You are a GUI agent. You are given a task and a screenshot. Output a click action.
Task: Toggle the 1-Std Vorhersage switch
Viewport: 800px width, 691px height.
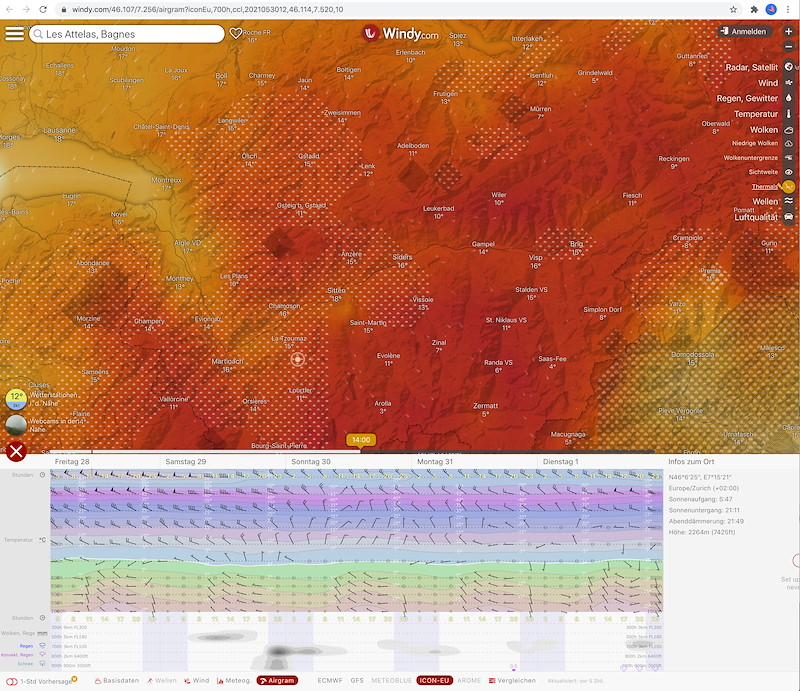[x=11, y=681]
